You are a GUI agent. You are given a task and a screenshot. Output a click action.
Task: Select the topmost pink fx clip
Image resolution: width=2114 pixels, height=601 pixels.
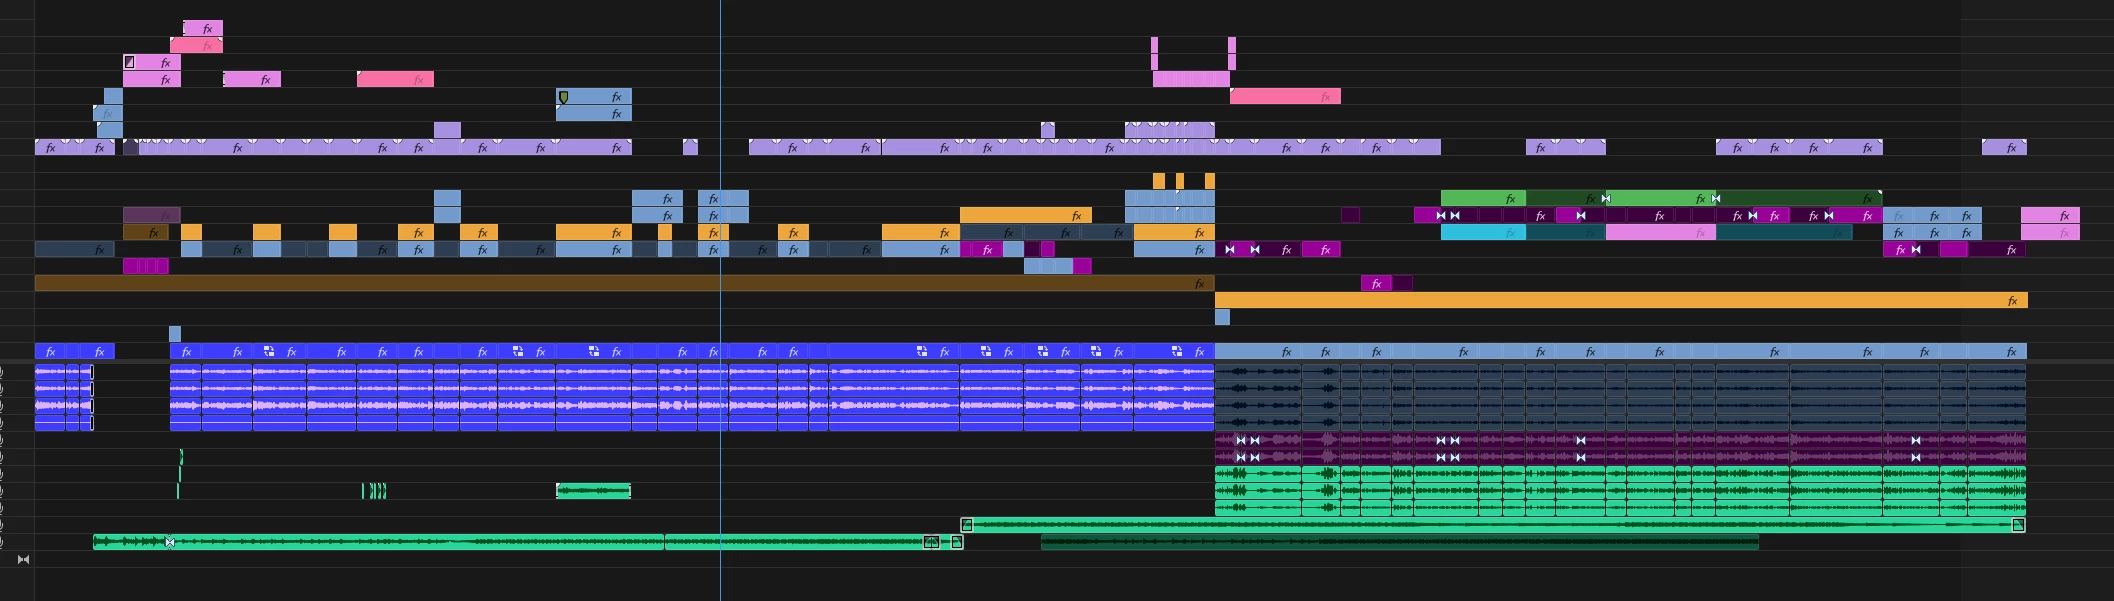point(203,29)
